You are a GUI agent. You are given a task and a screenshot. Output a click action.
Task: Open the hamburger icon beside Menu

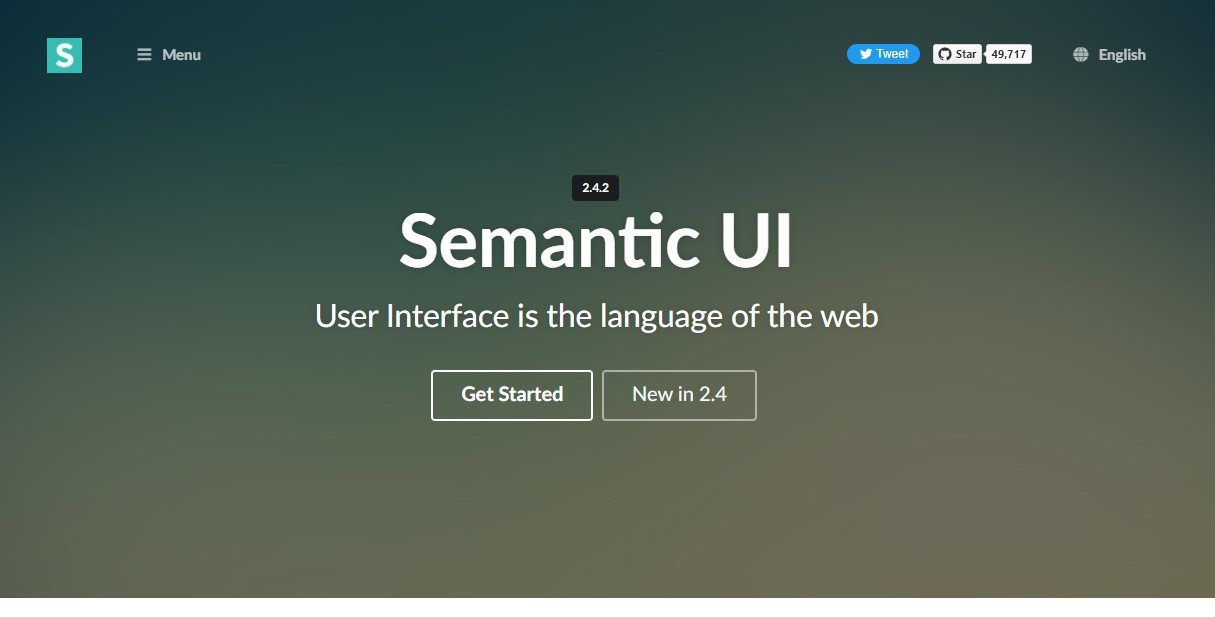click(x=144, y=55)
